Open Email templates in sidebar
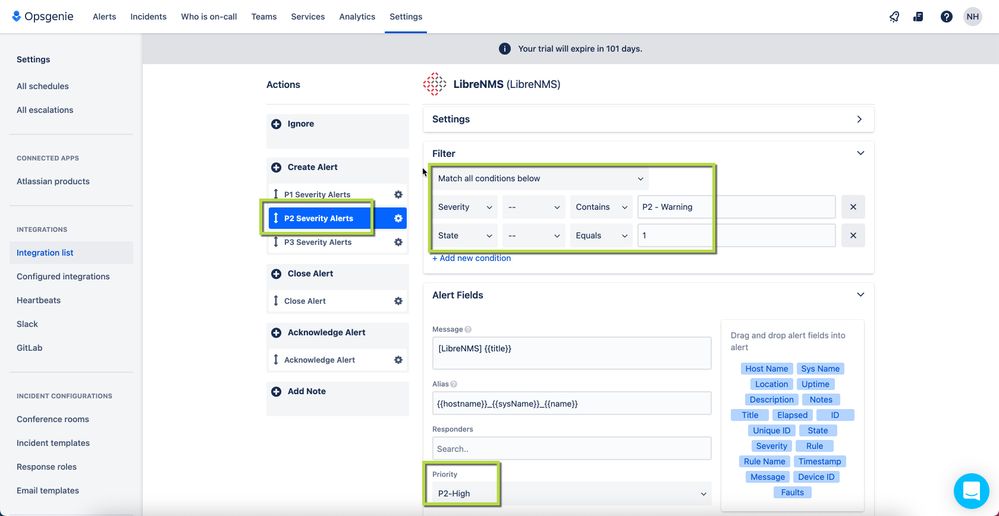 48,491
